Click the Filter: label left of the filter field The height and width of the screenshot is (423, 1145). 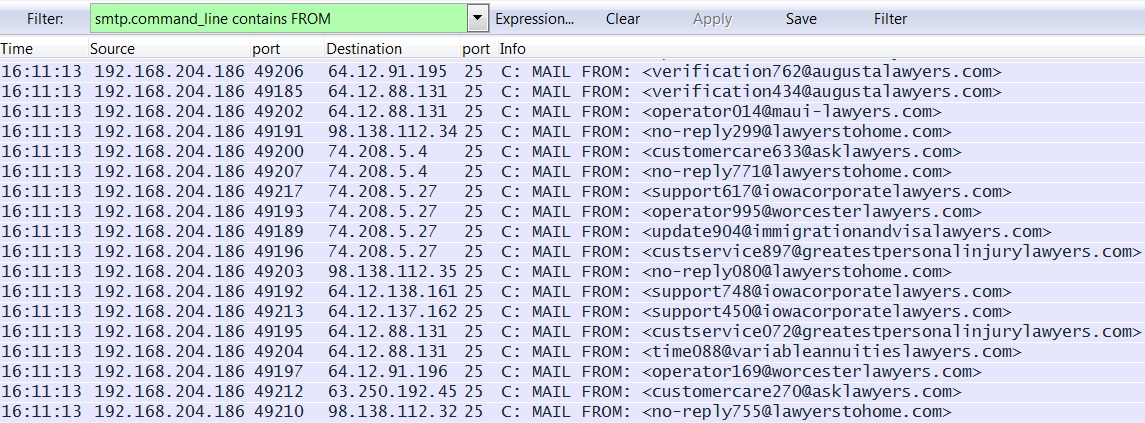pos(45,19)
